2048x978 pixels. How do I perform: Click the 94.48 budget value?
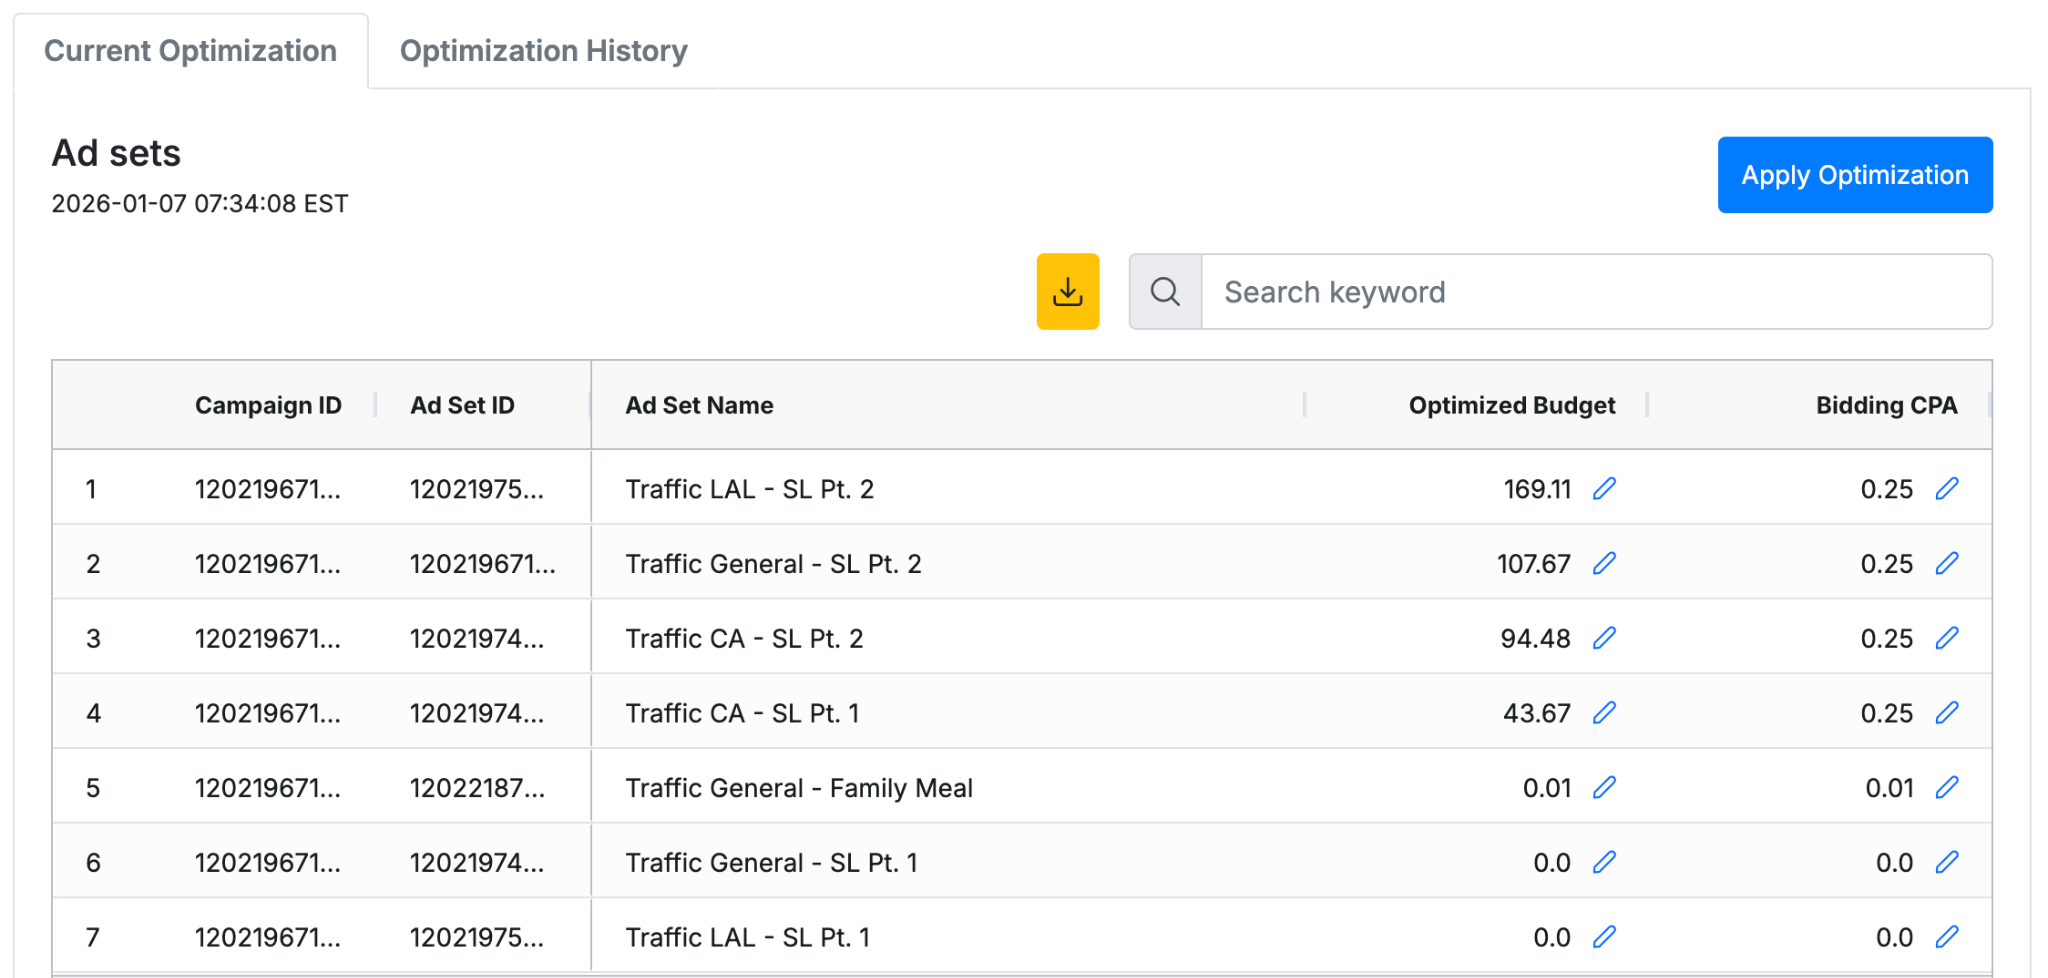(1535, 638)
